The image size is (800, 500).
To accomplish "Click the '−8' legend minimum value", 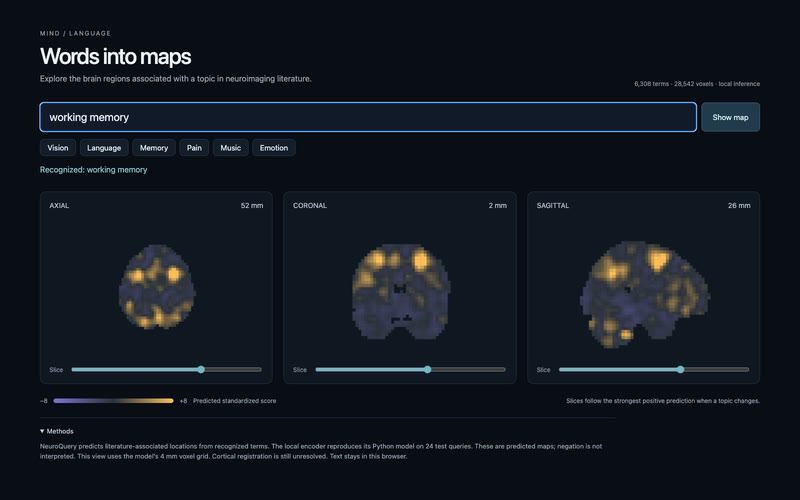I will tap(44, 401).
